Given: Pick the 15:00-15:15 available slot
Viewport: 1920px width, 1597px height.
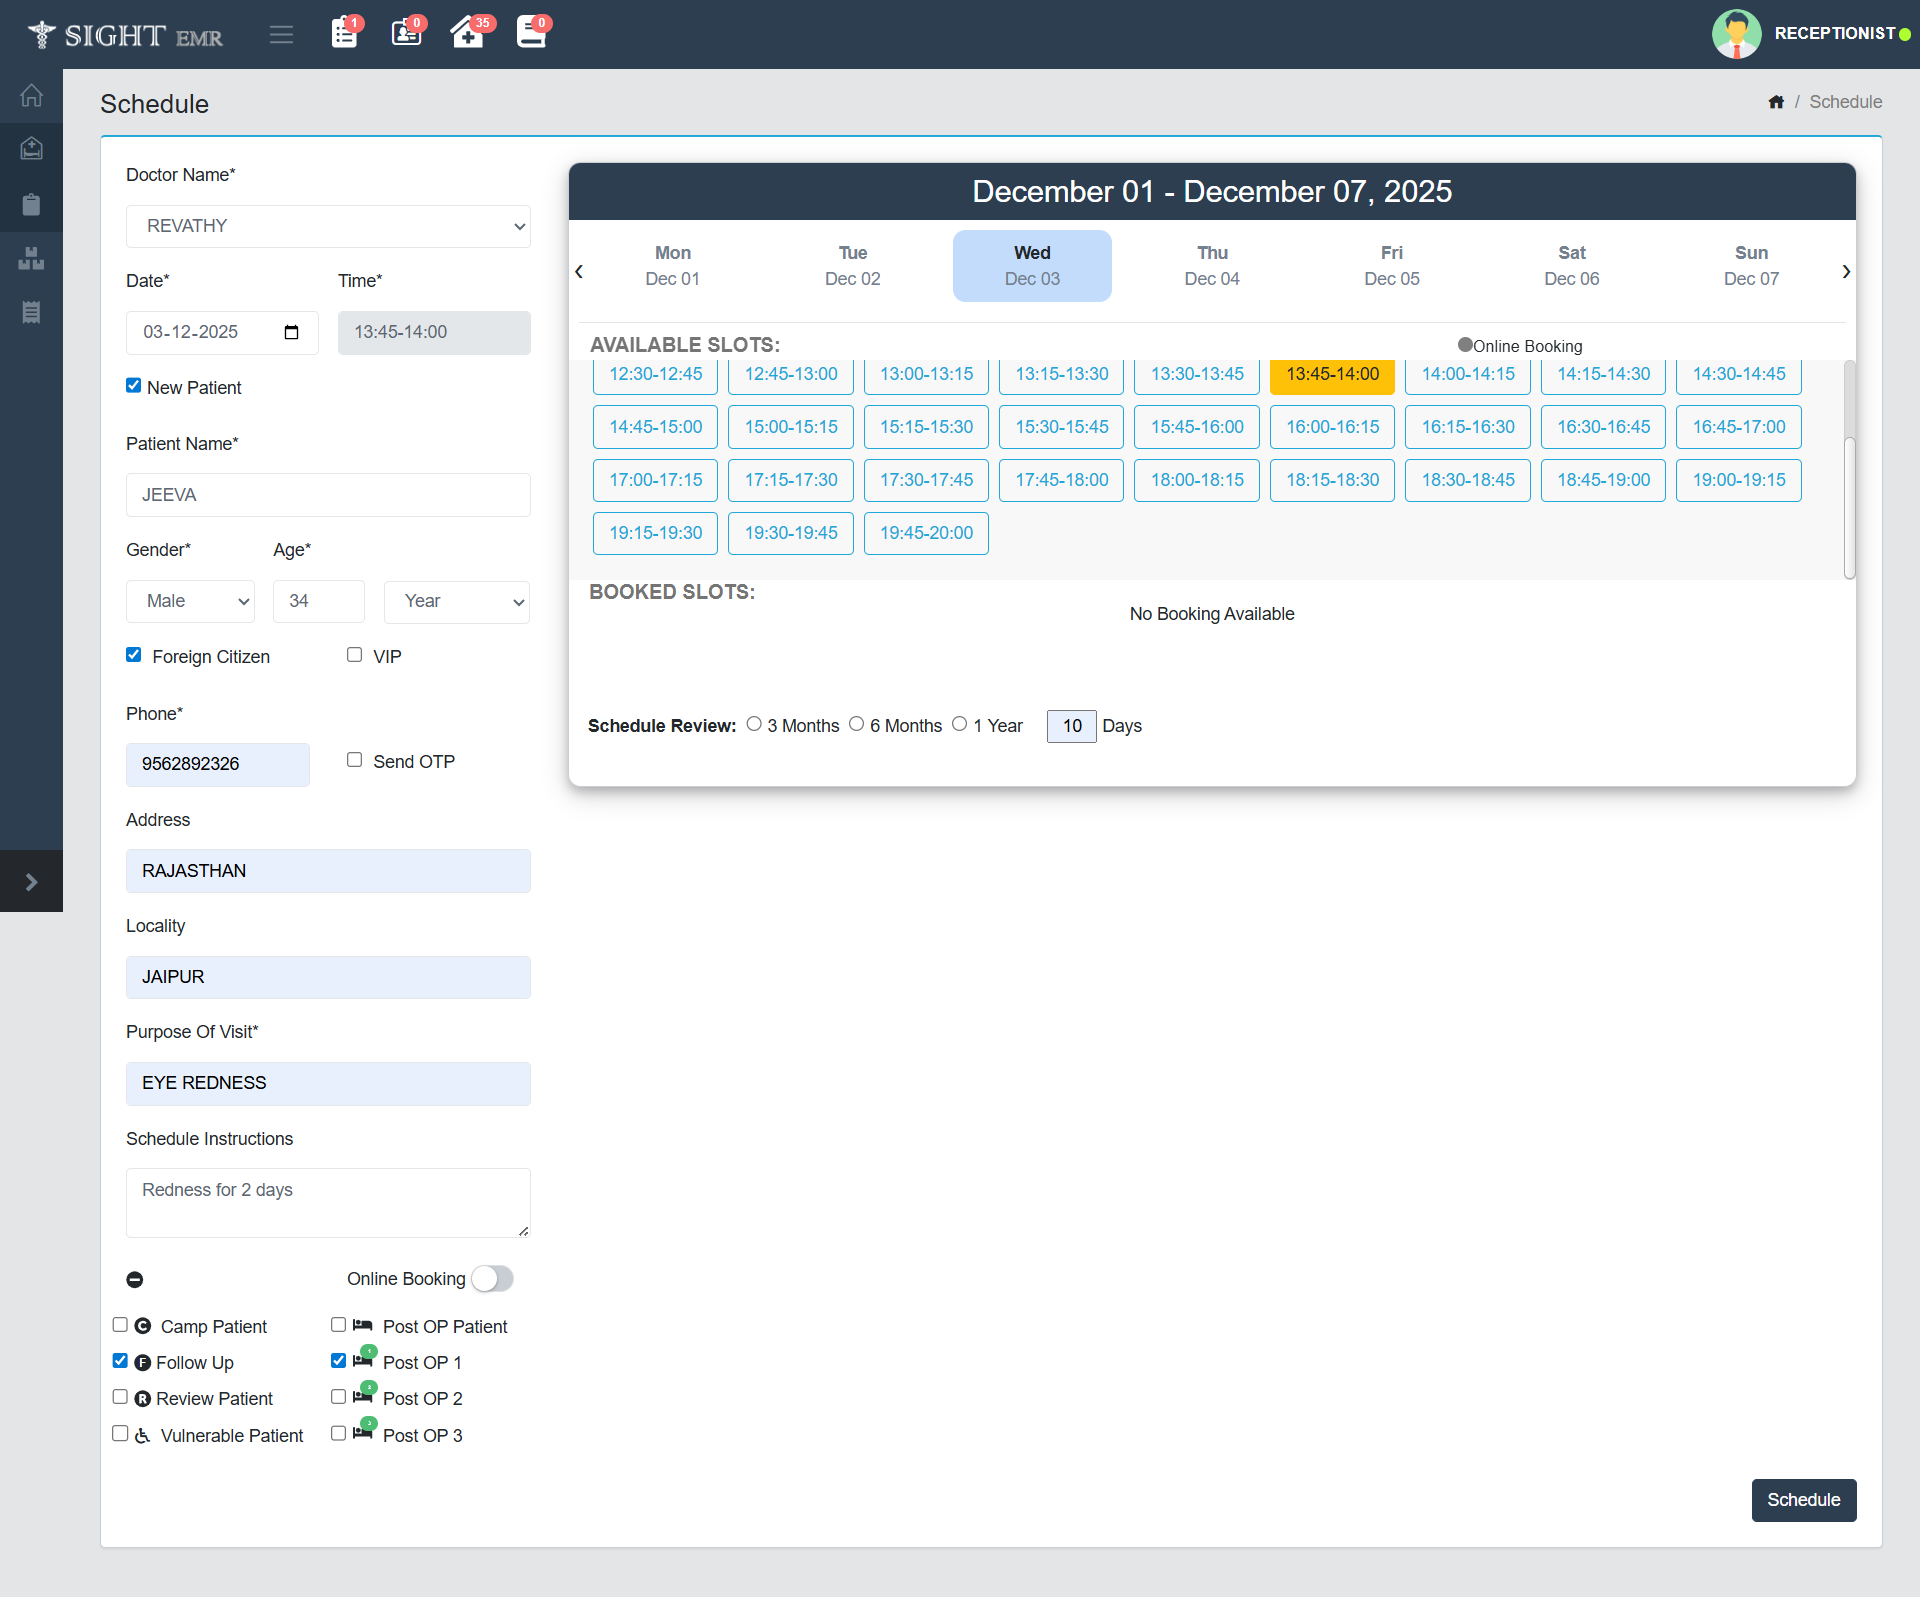Looking at the screenshot, I should click(x=790, y=427).
